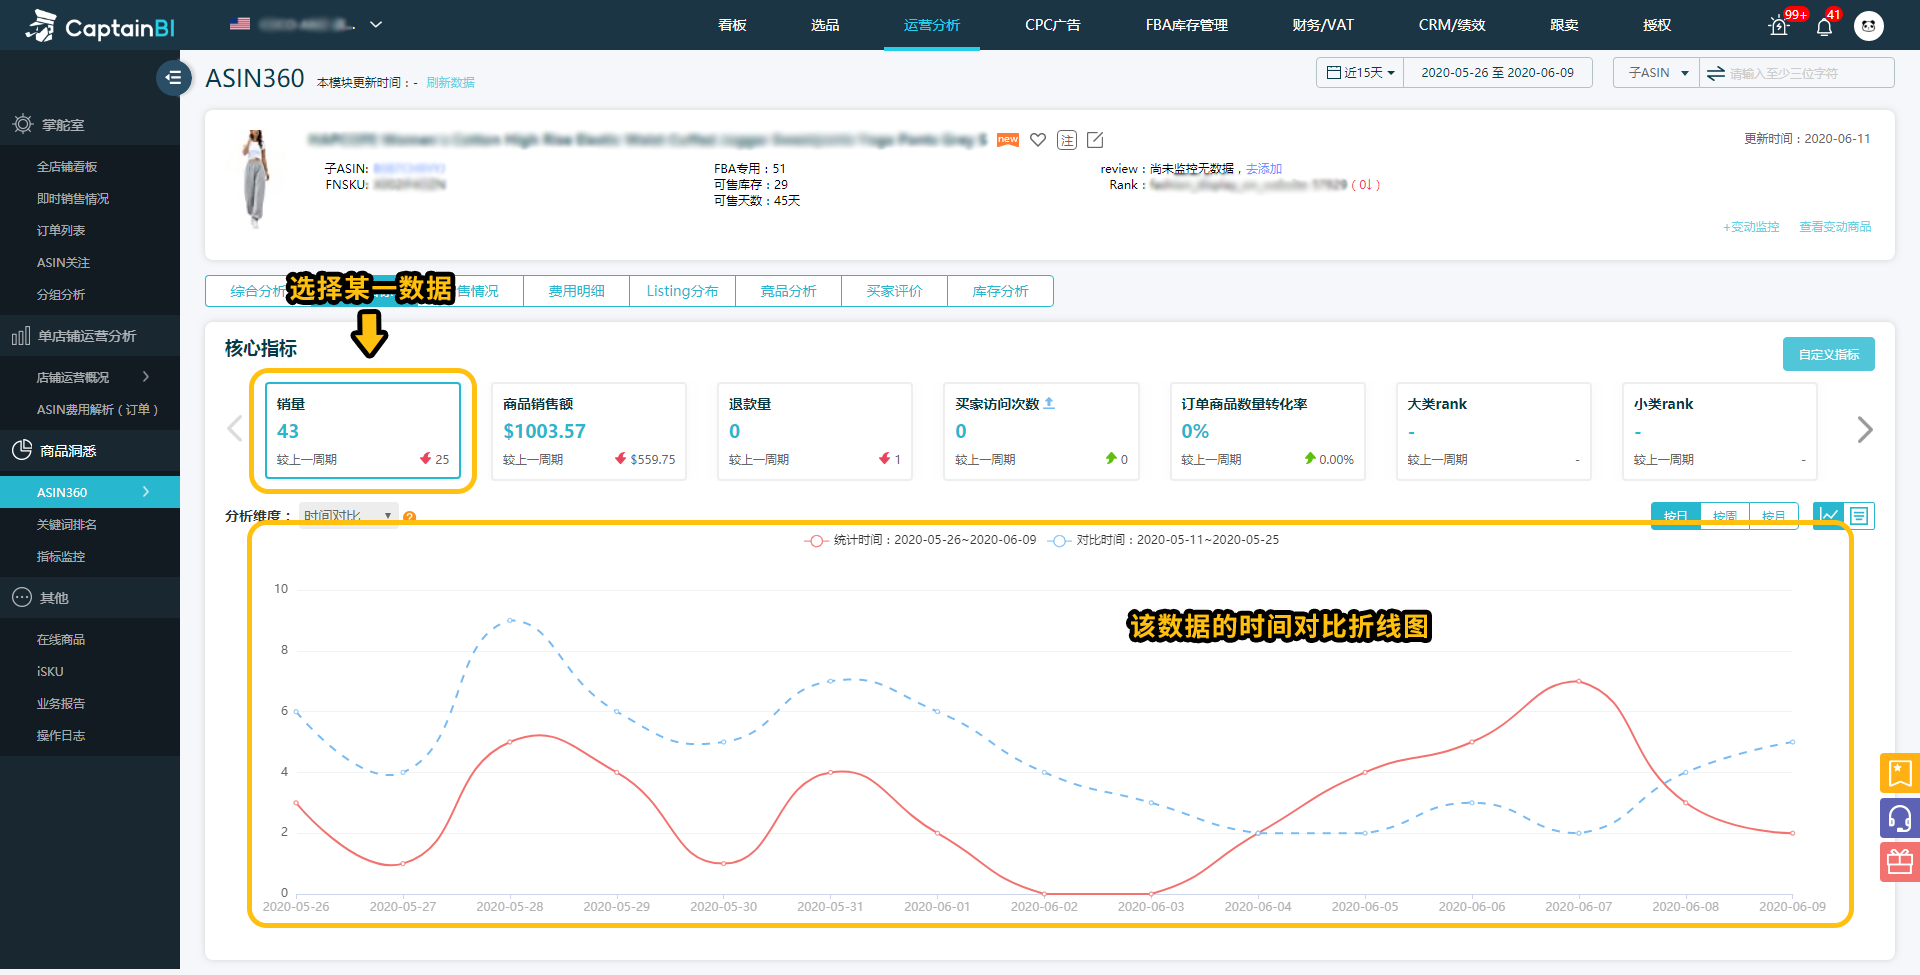Open the FBA库存管理 top menu
Image resolution: width=1920 pixels, height=975 pixels.
coord(1186,25)
